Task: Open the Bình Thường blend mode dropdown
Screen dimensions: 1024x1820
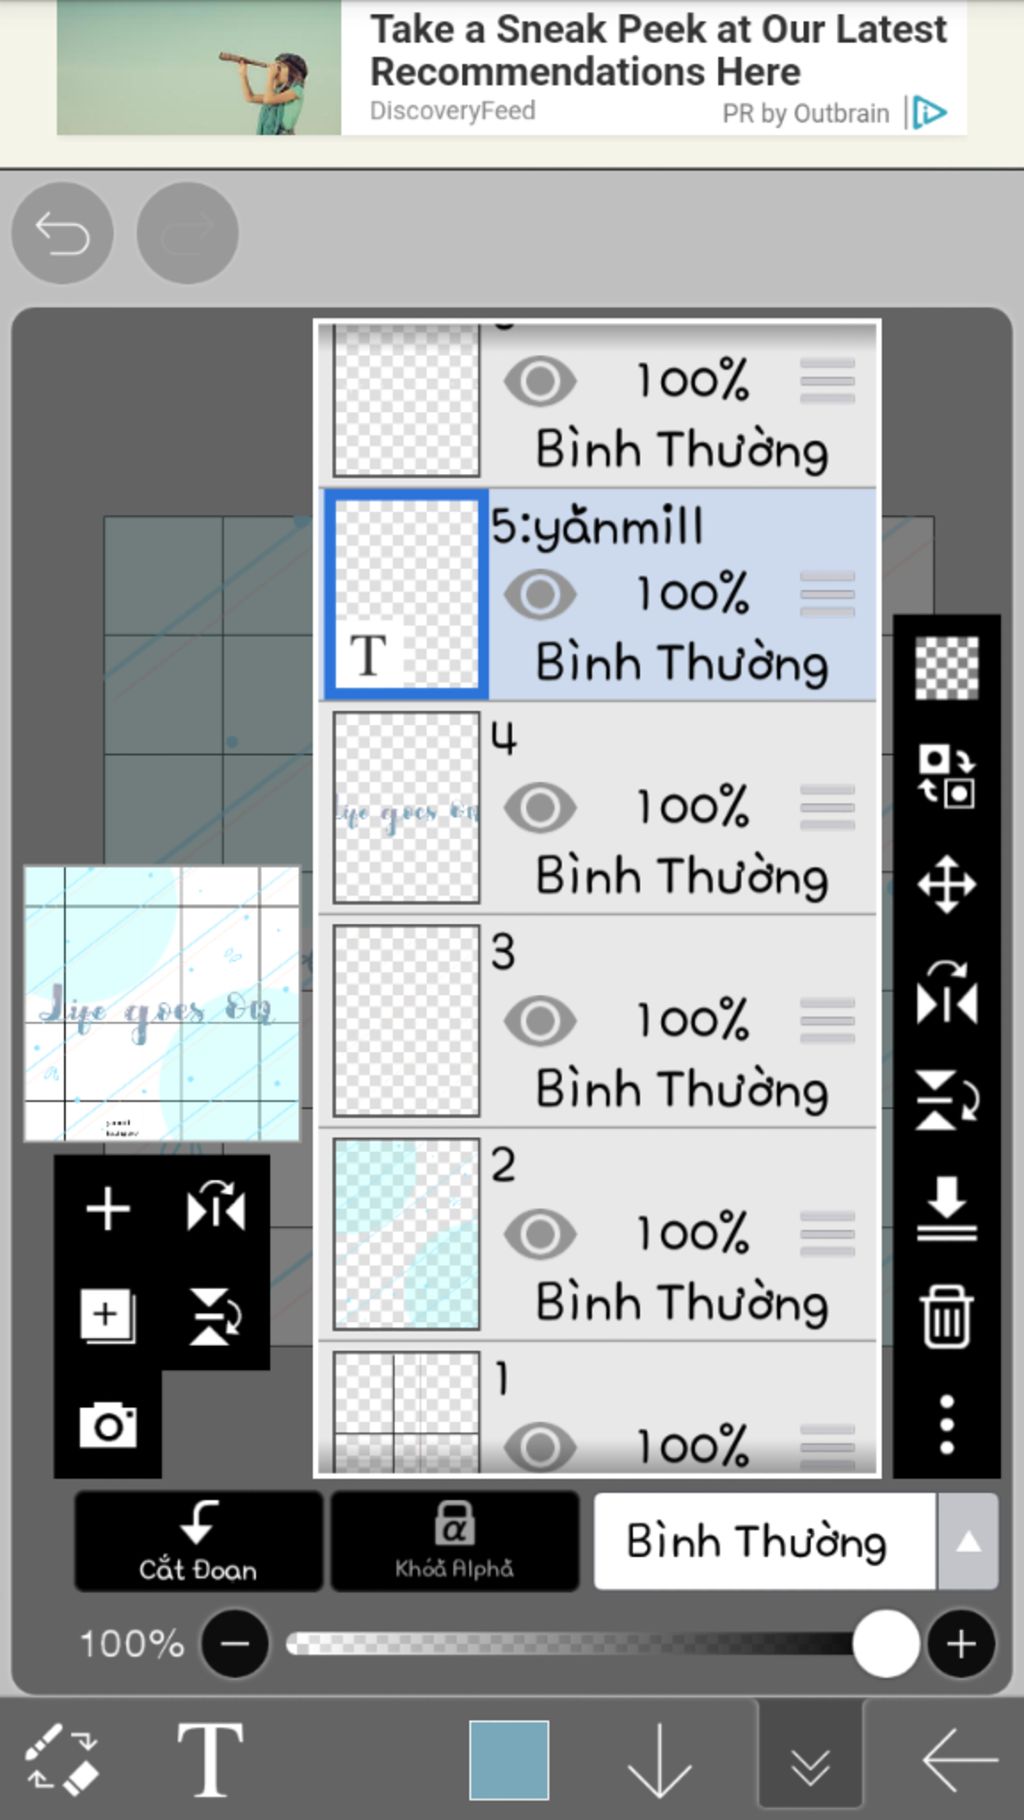Action: click(796, 1541)
